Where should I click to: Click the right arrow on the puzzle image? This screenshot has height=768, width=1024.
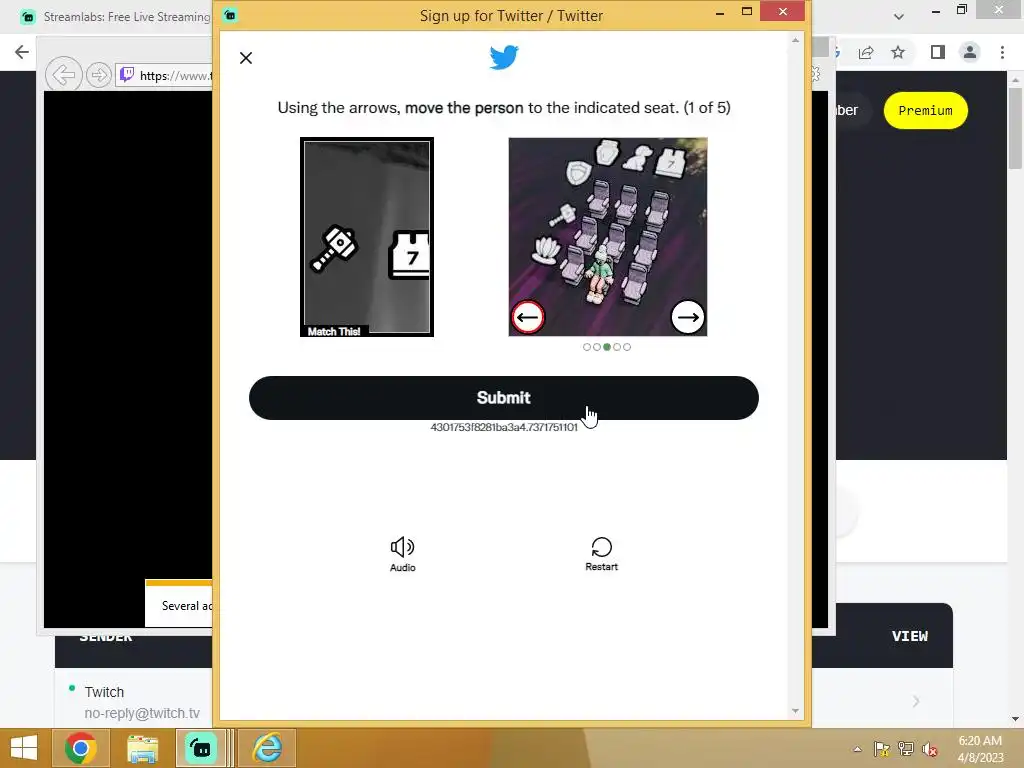click(688, 317)
